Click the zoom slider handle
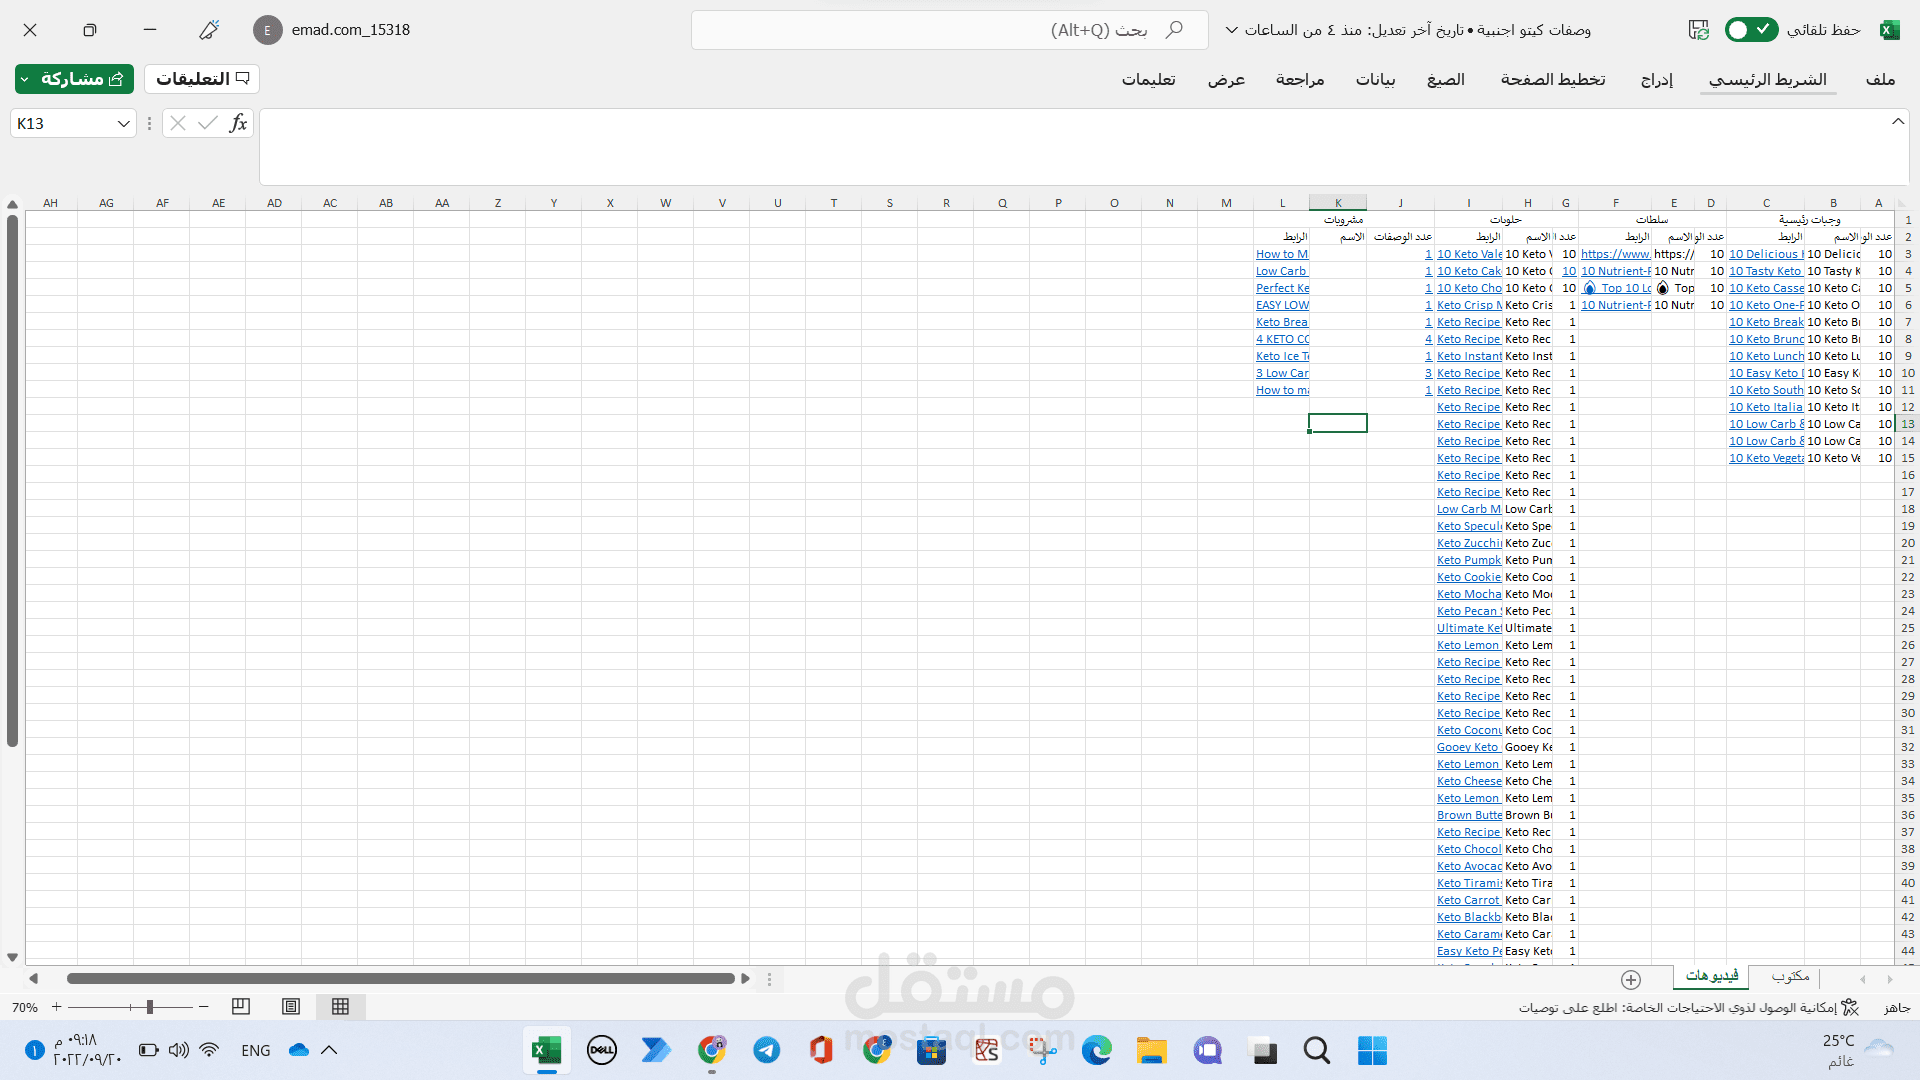 pyautogui.click(x=150, y=1007)
